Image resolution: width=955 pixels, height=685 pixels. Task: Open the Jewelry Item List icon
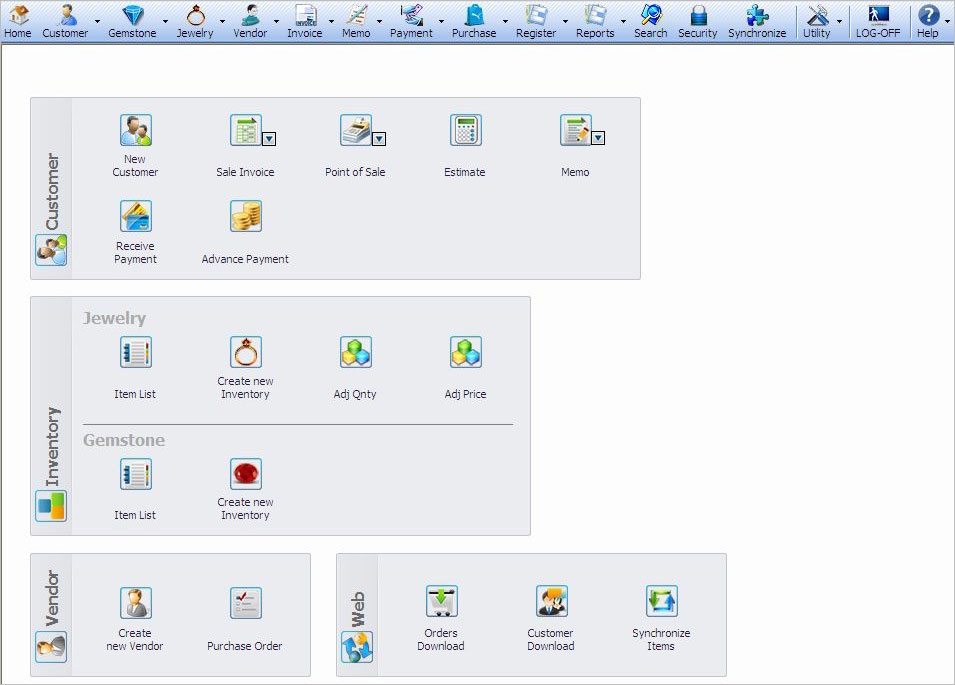point(135,353)
